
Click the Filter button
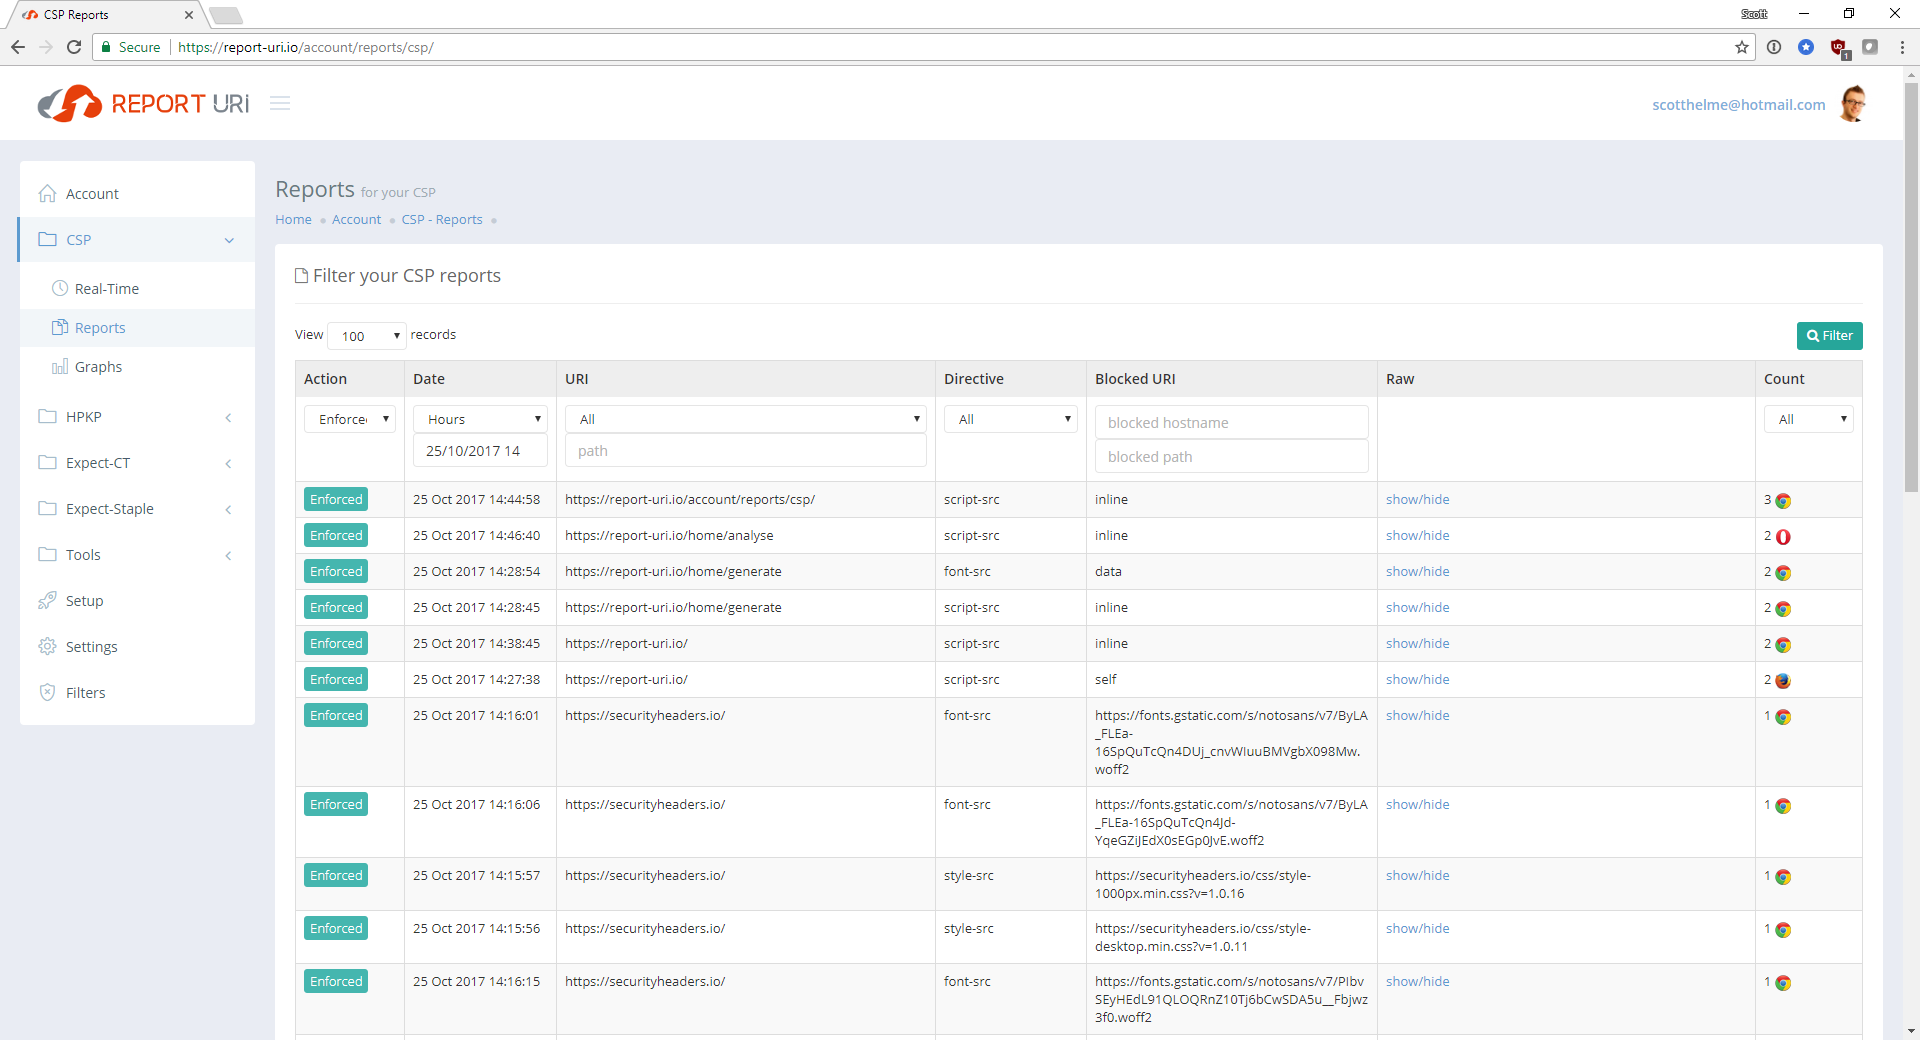[x=1829, y=336]
